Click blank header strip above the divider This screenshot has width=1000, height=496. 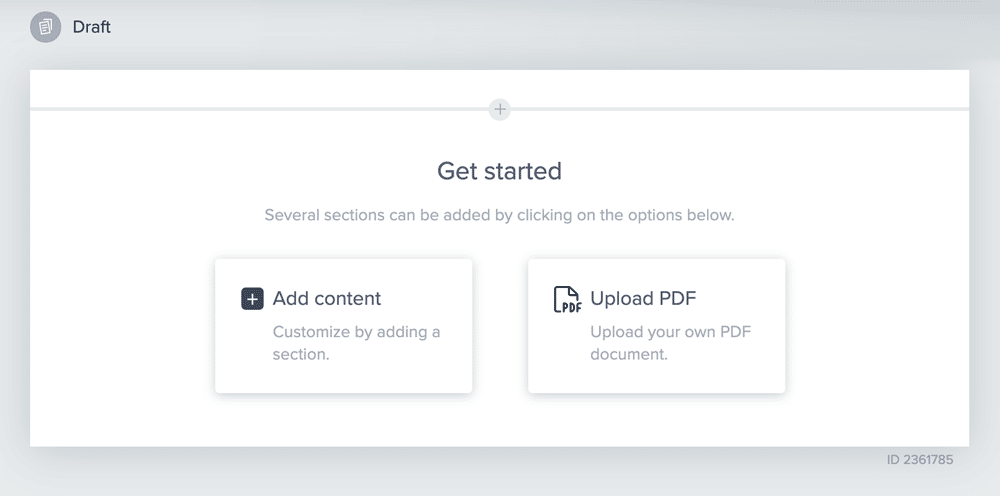(255, 88)
